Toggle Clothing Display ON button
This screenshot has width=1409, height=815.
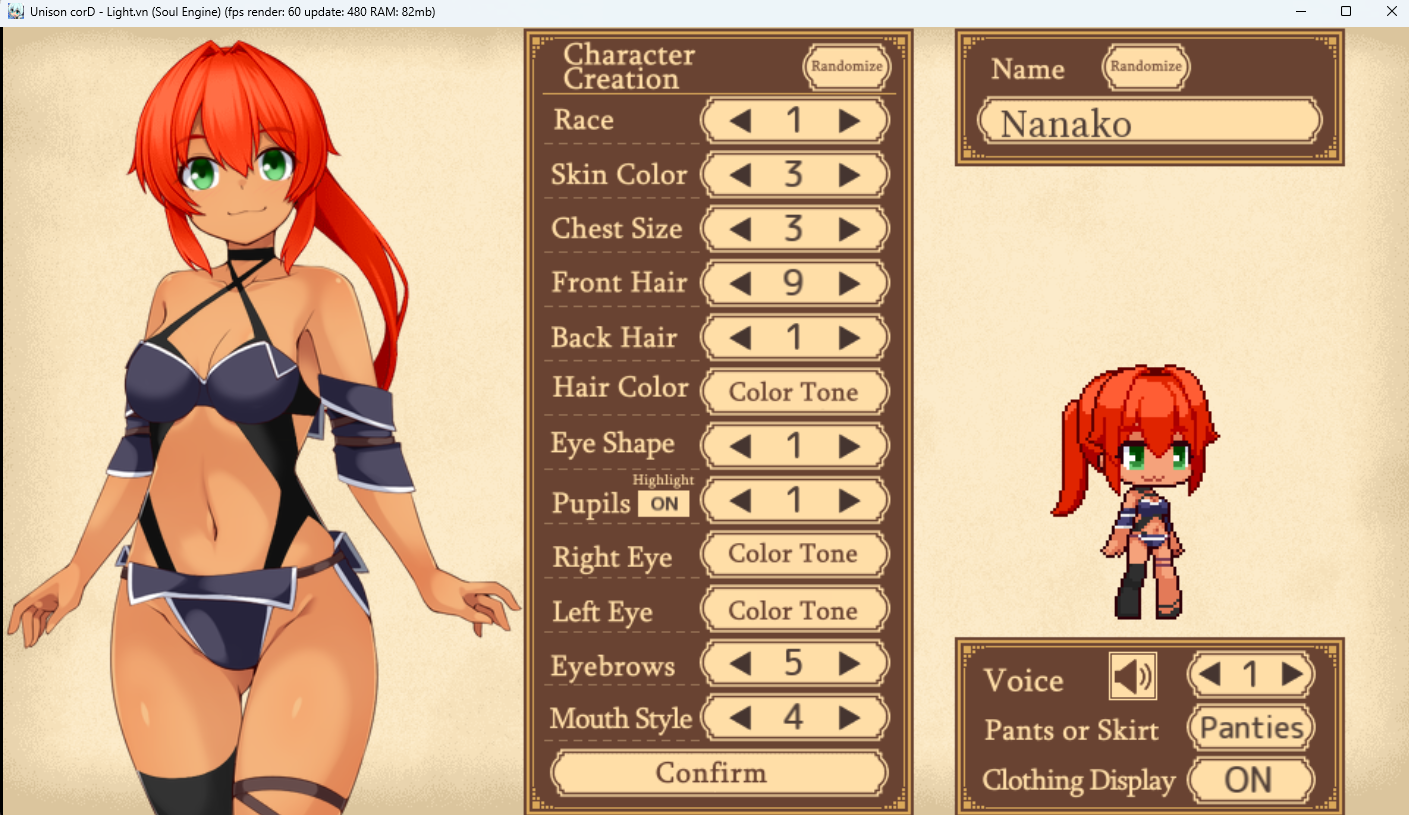point(1250,780)
